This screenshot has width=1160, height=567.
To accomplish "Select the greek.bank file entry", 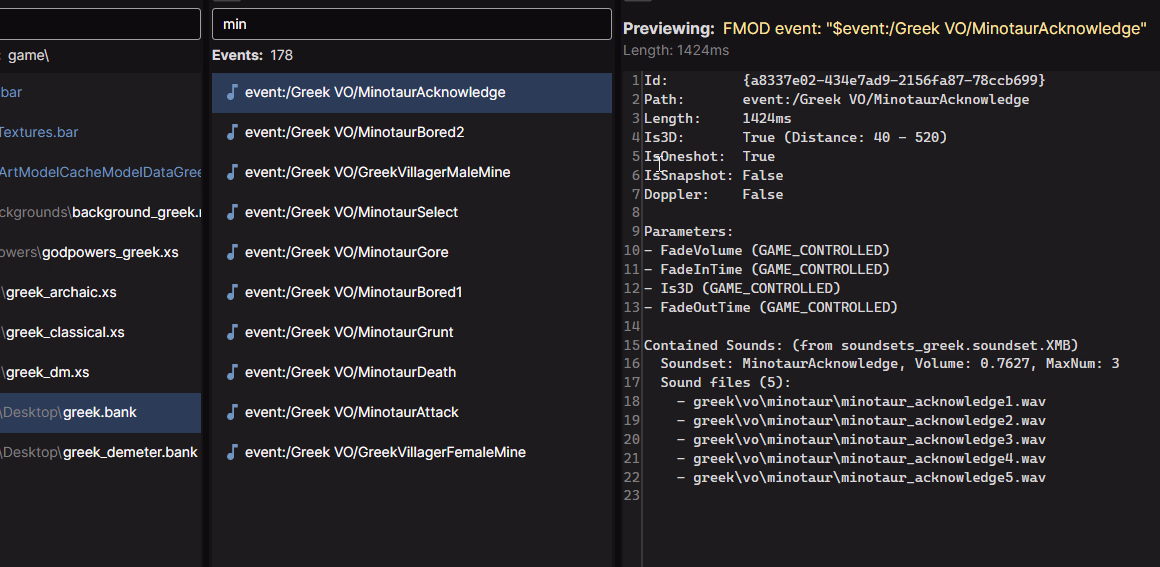I will [99, 412].
